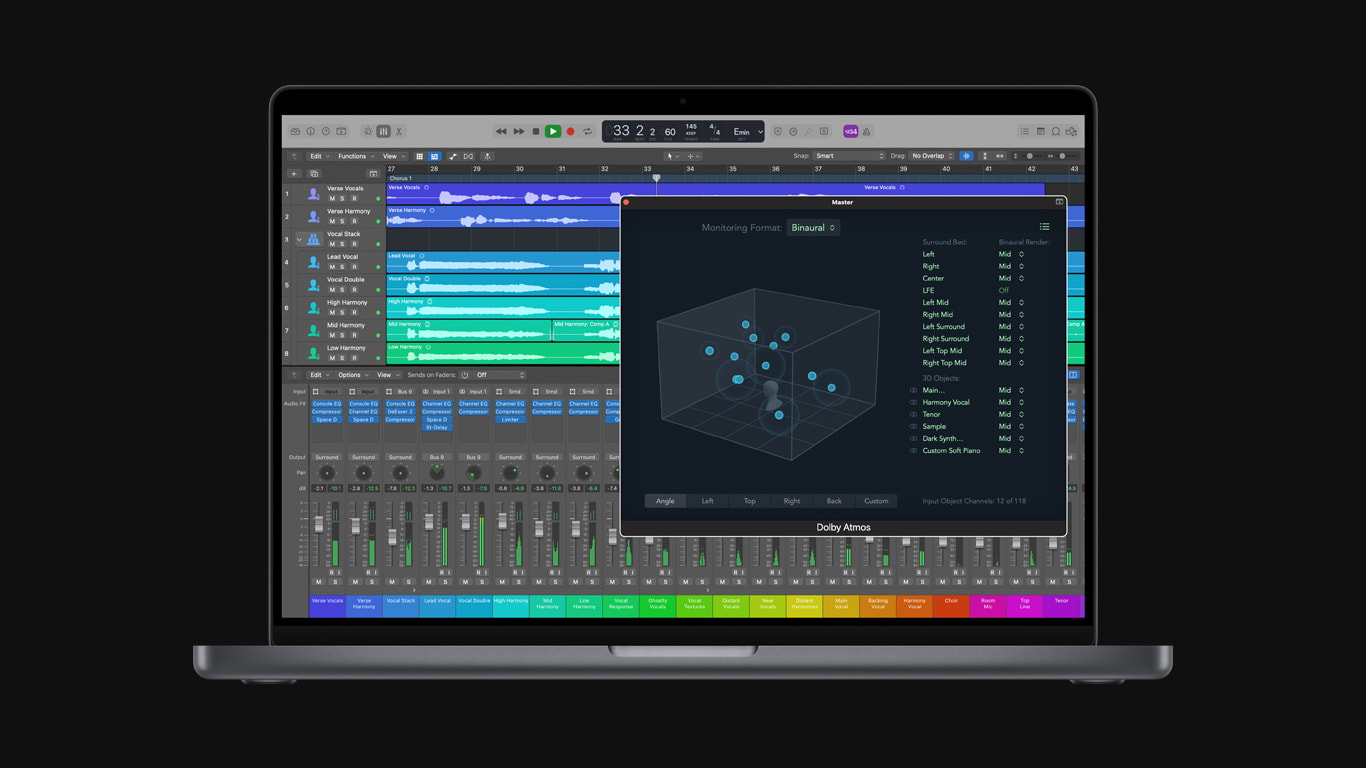Screen dimensions: 1366x768
Task: Toggle the purple Count-in 1234 button
Action: 851,131
